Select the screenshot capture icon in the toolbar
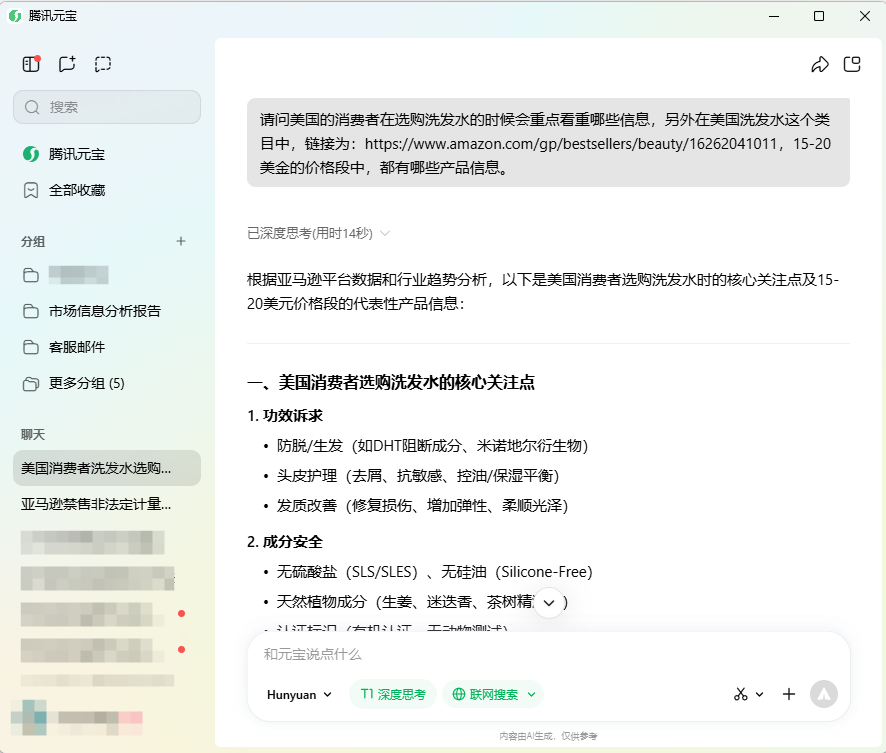 tap(103, 63)
